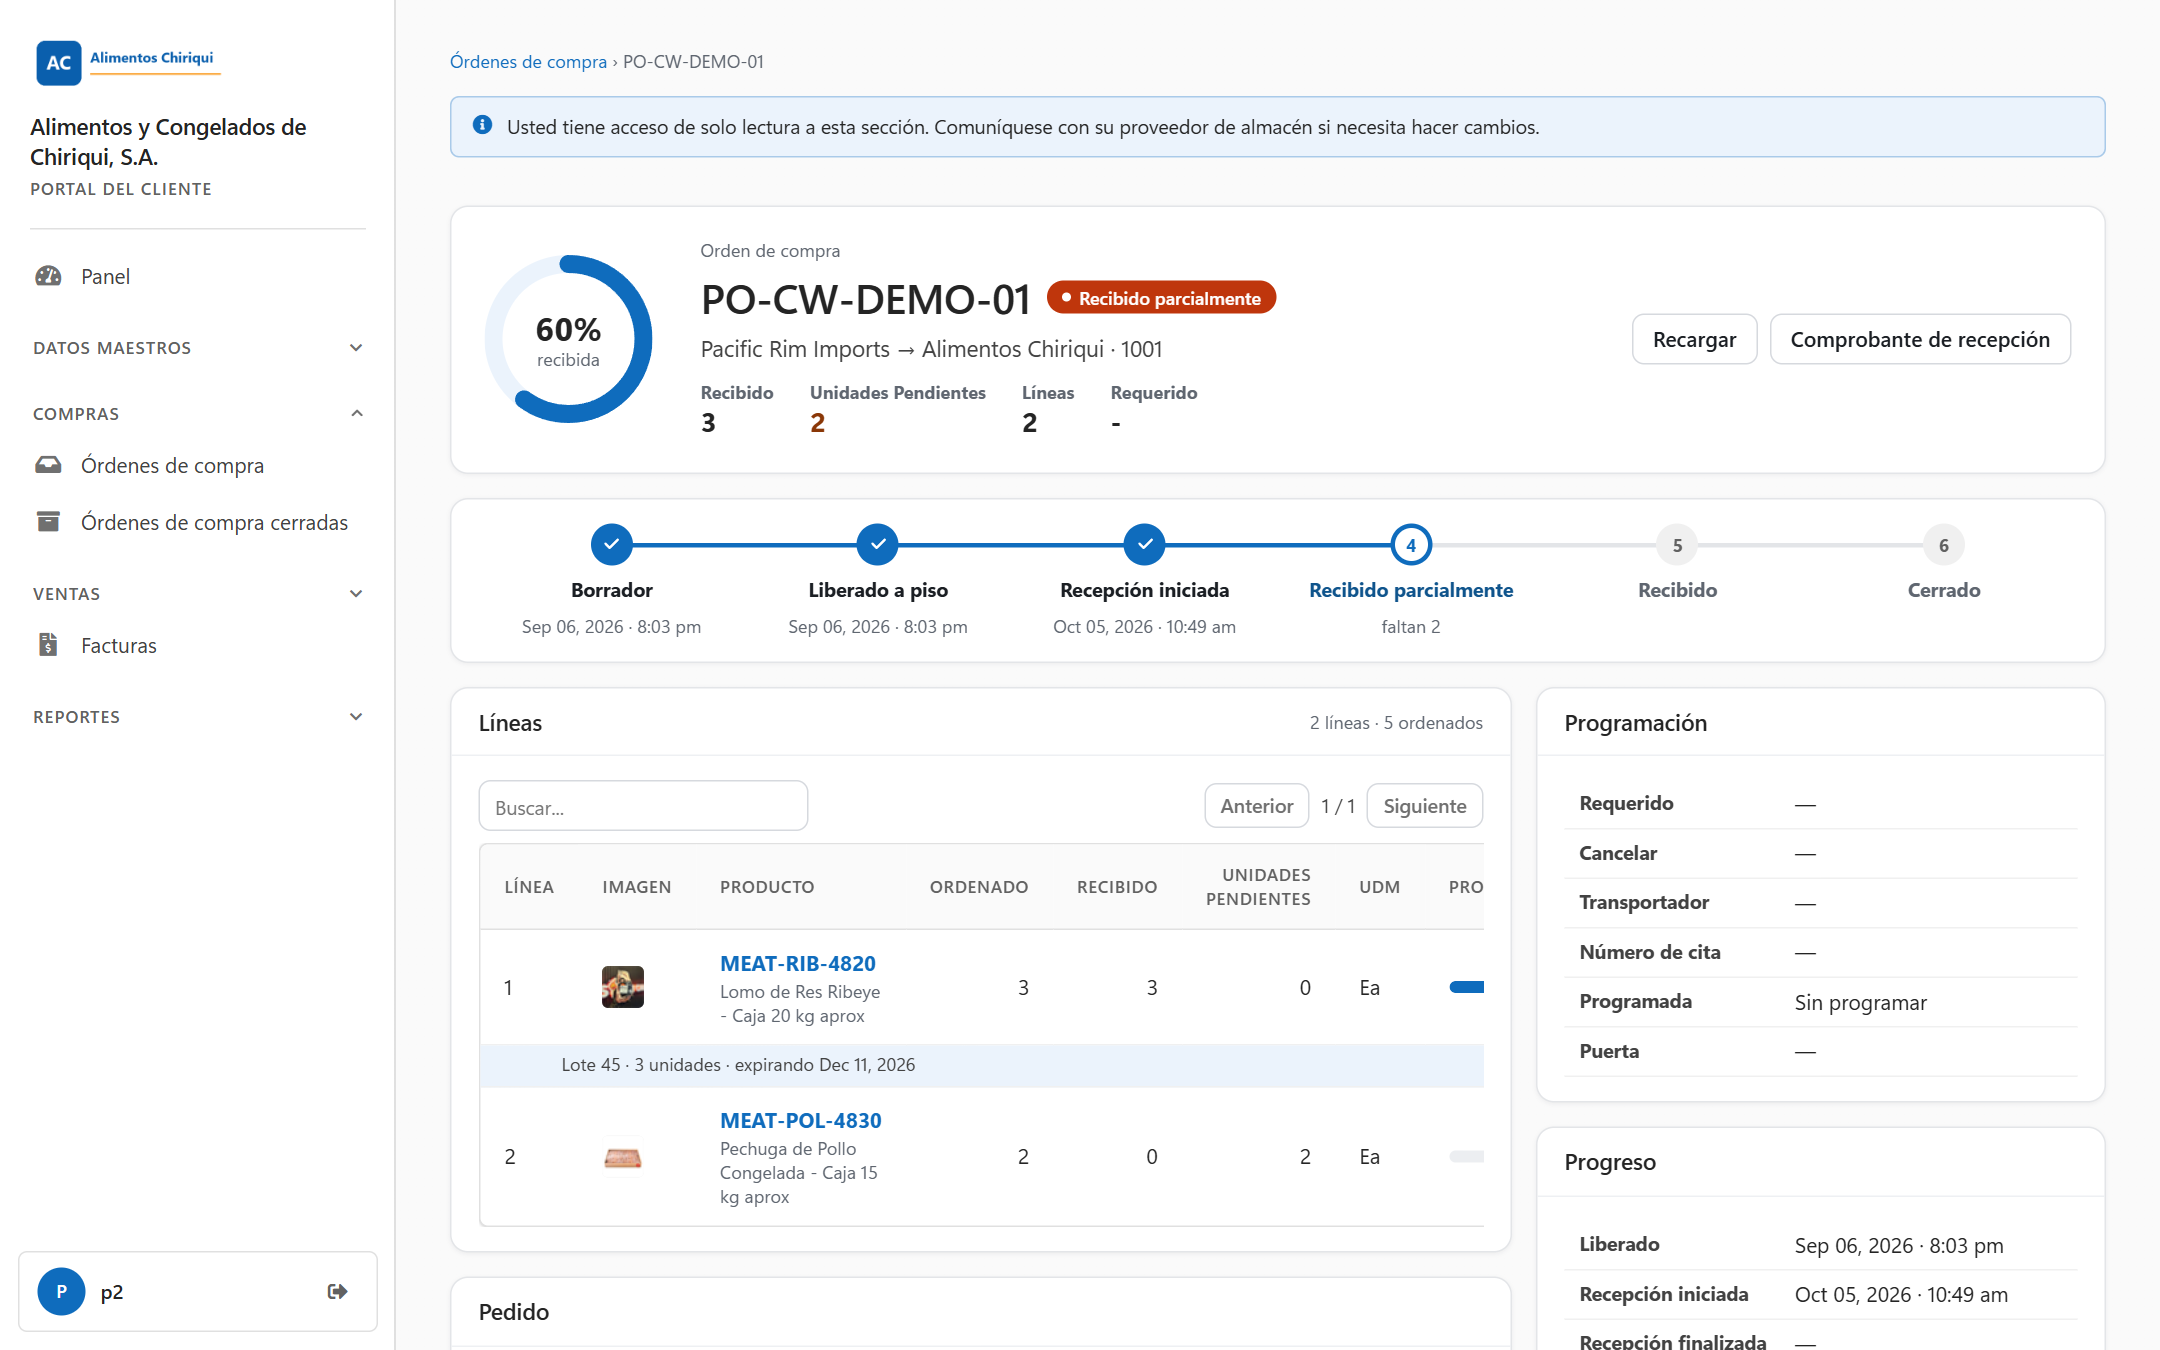Click the MEAT-RIB-4820 row progress bar
This screenshot has width=2160, height=1350.
[x=1466, y=987]
